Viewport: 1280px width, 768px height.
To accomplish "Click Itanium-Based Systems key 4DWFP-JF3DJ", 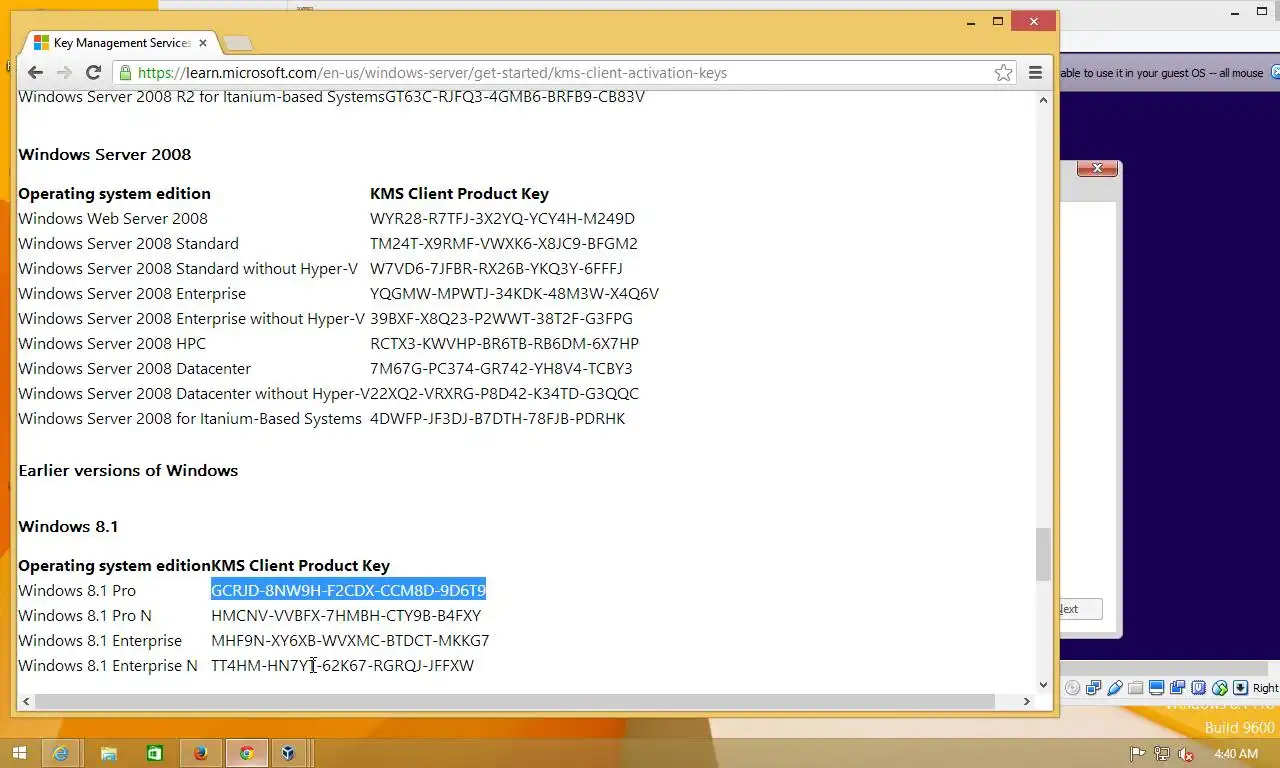I will click(x=497, y=418).
